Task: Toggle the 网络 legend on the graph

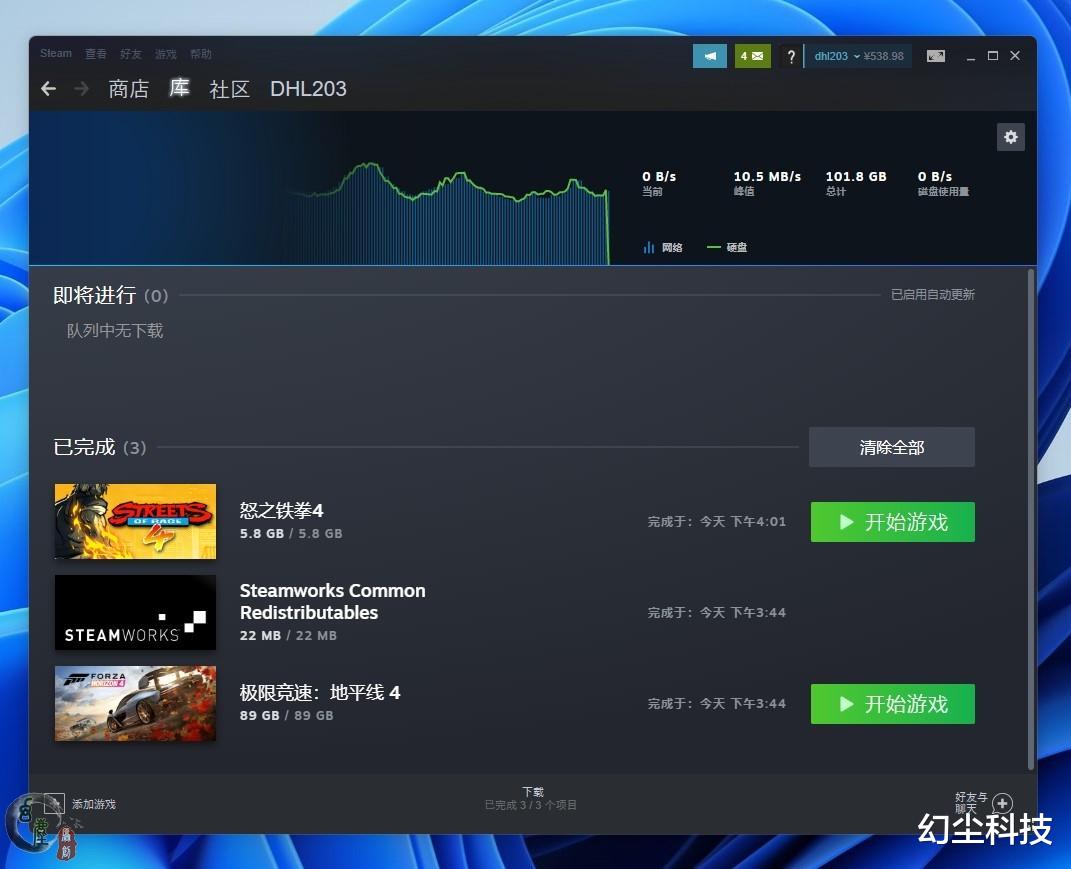Action: click(663, 247)
